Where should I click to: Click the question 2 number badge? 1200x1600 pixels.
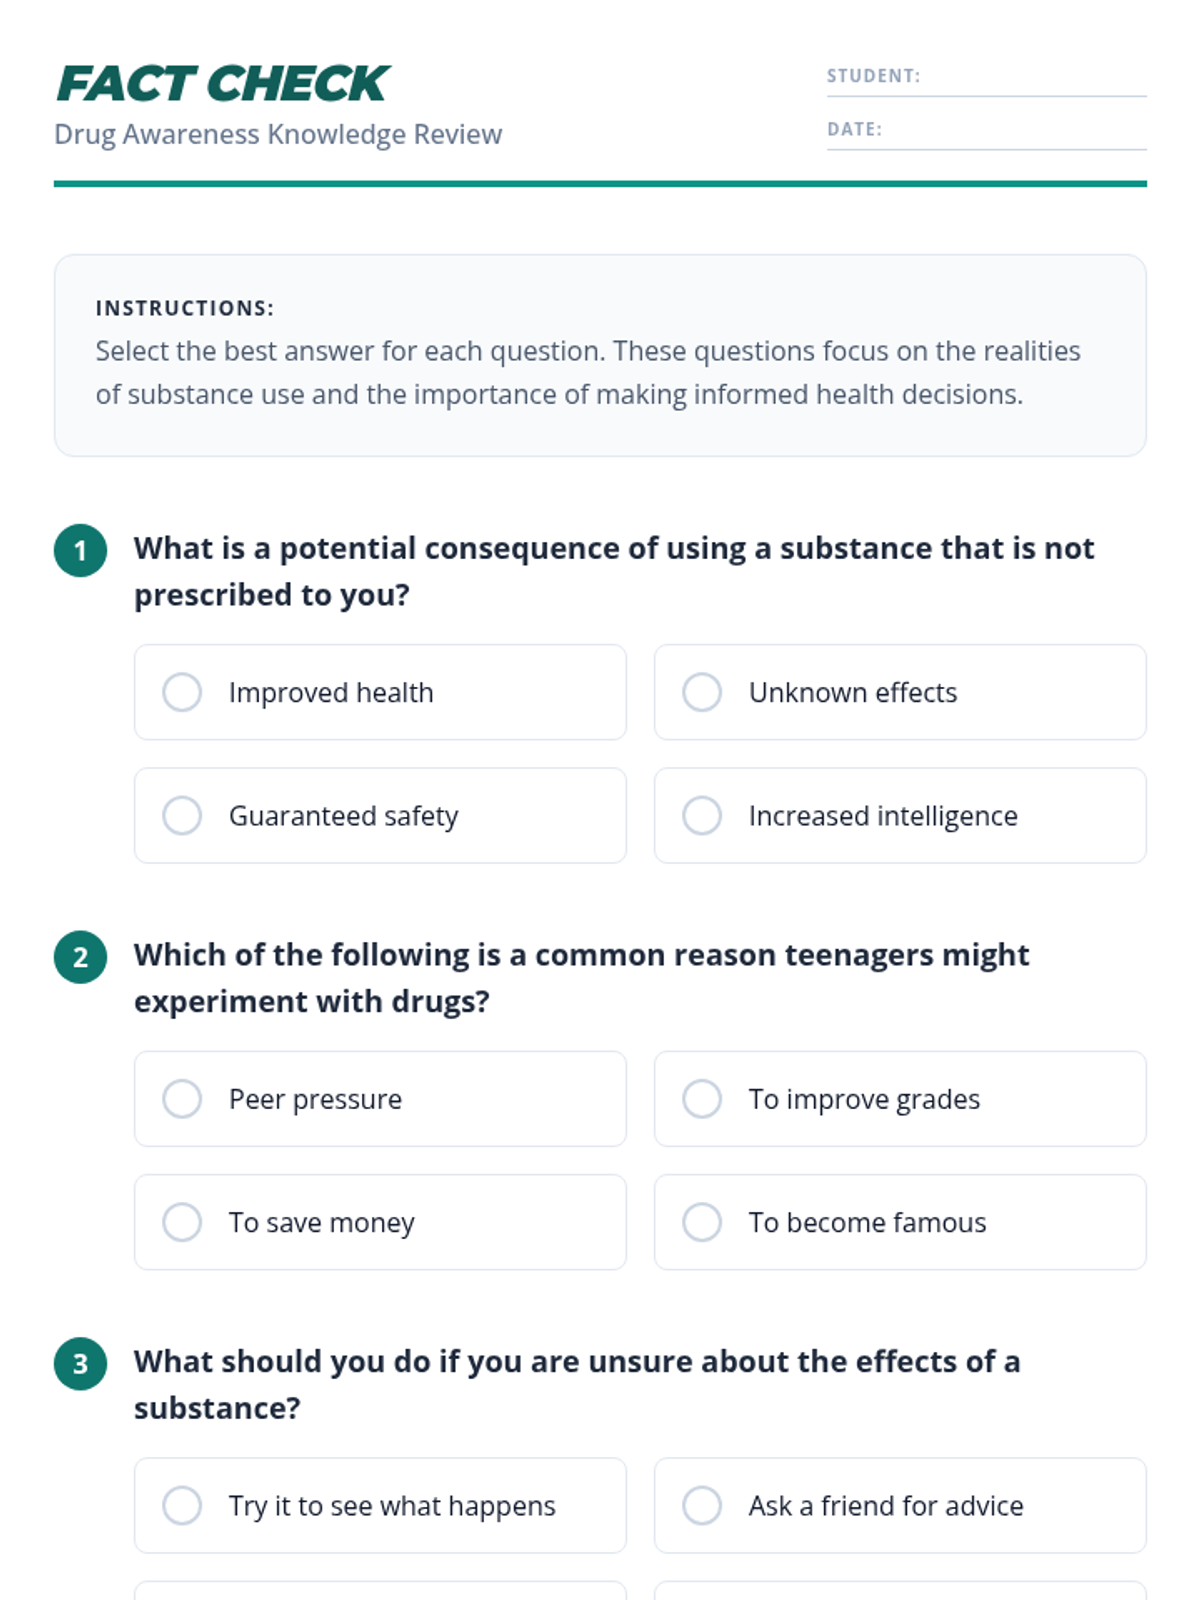pyautogui.click(x=80, y=957)
